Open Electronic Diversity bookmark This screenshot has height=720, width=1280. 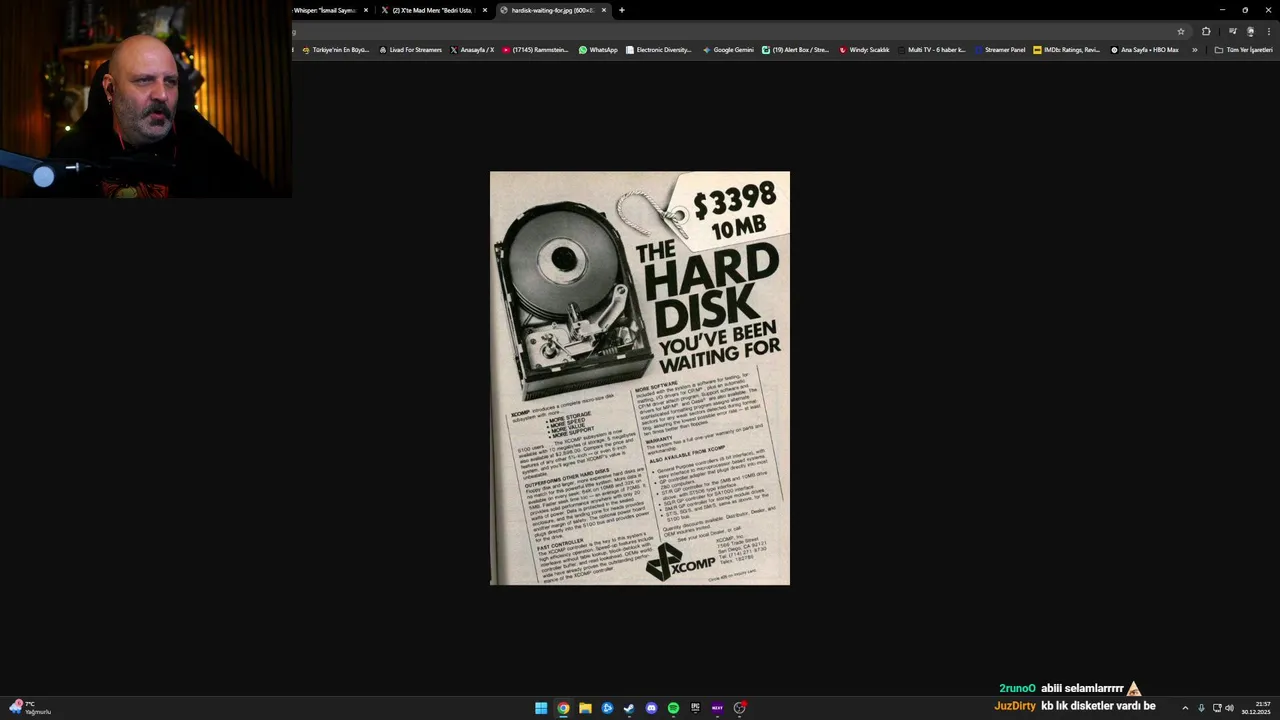[x=658, y=50]
